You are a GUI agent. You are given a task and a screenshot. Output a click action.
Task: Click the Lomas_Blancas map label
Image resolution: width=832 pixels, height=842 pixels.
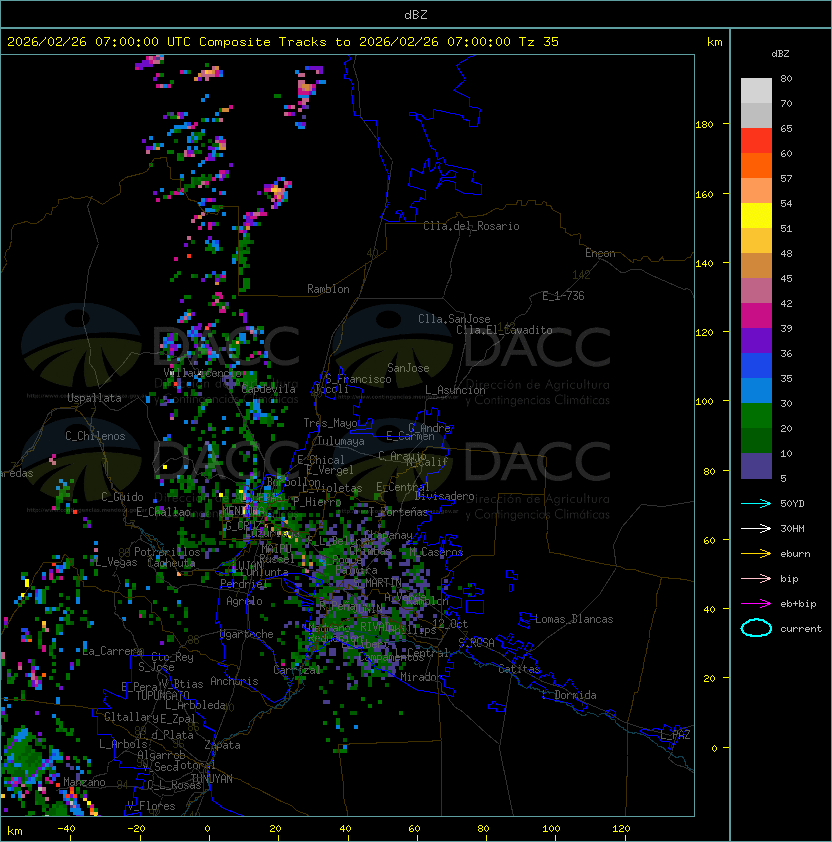574,619
